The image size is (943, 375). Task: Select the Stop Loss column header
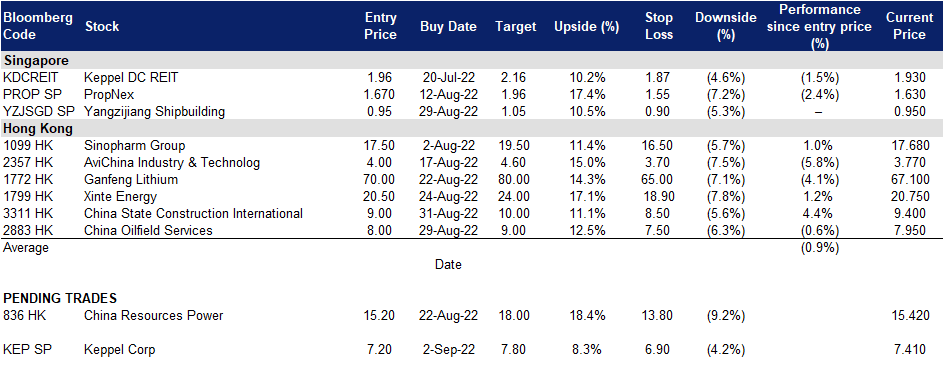(659, 26)
